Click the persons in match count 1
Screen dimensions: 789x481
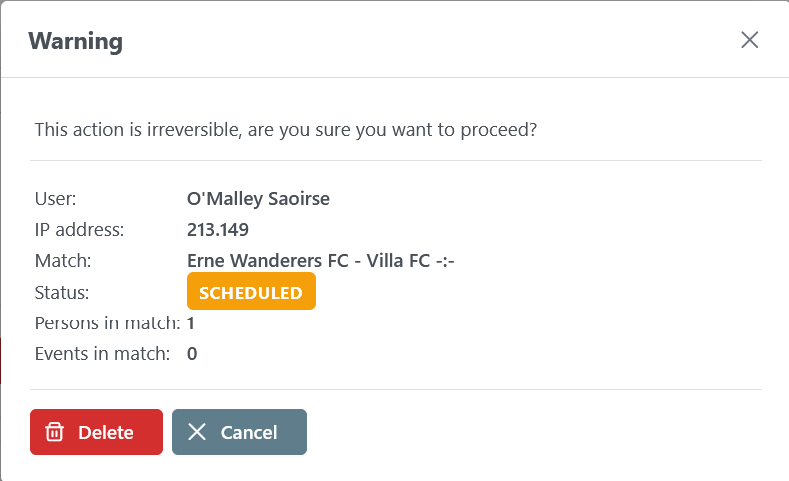click(x=191, y=323)
